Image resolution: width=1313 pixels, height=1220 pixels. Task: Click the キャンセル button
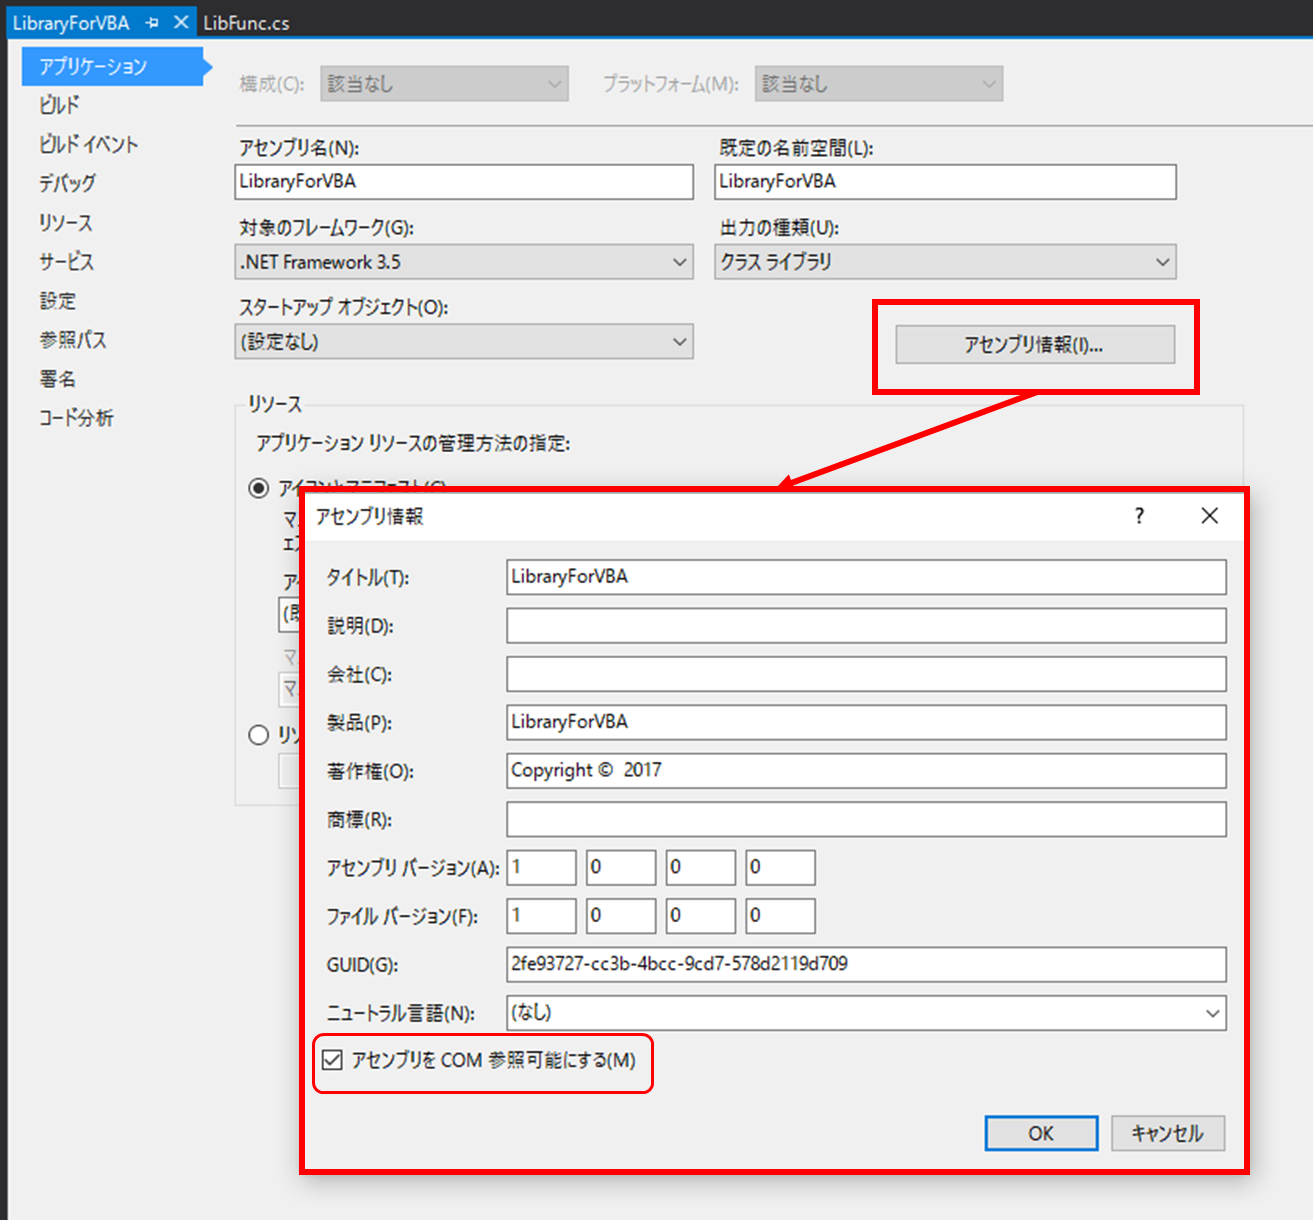tap(1167, 1133)
